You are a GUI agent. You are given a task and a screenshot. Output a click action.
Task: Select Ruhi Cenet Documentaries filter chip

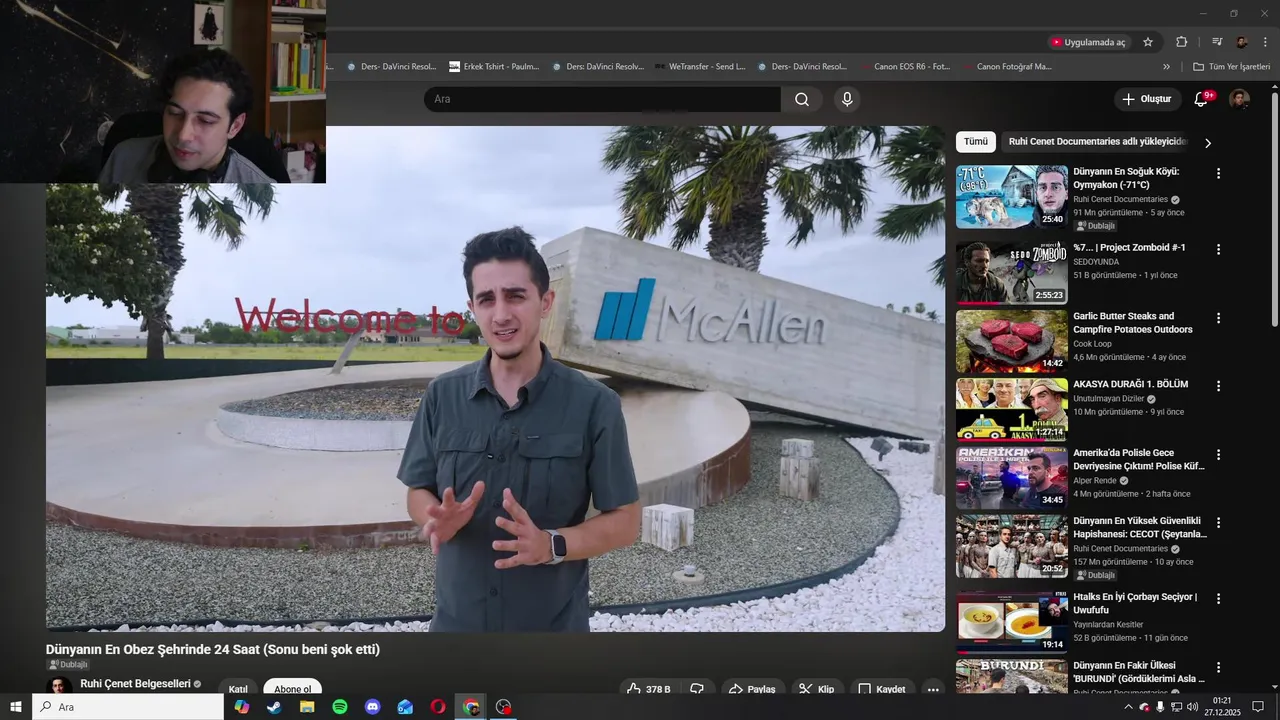coord(1097,142)
